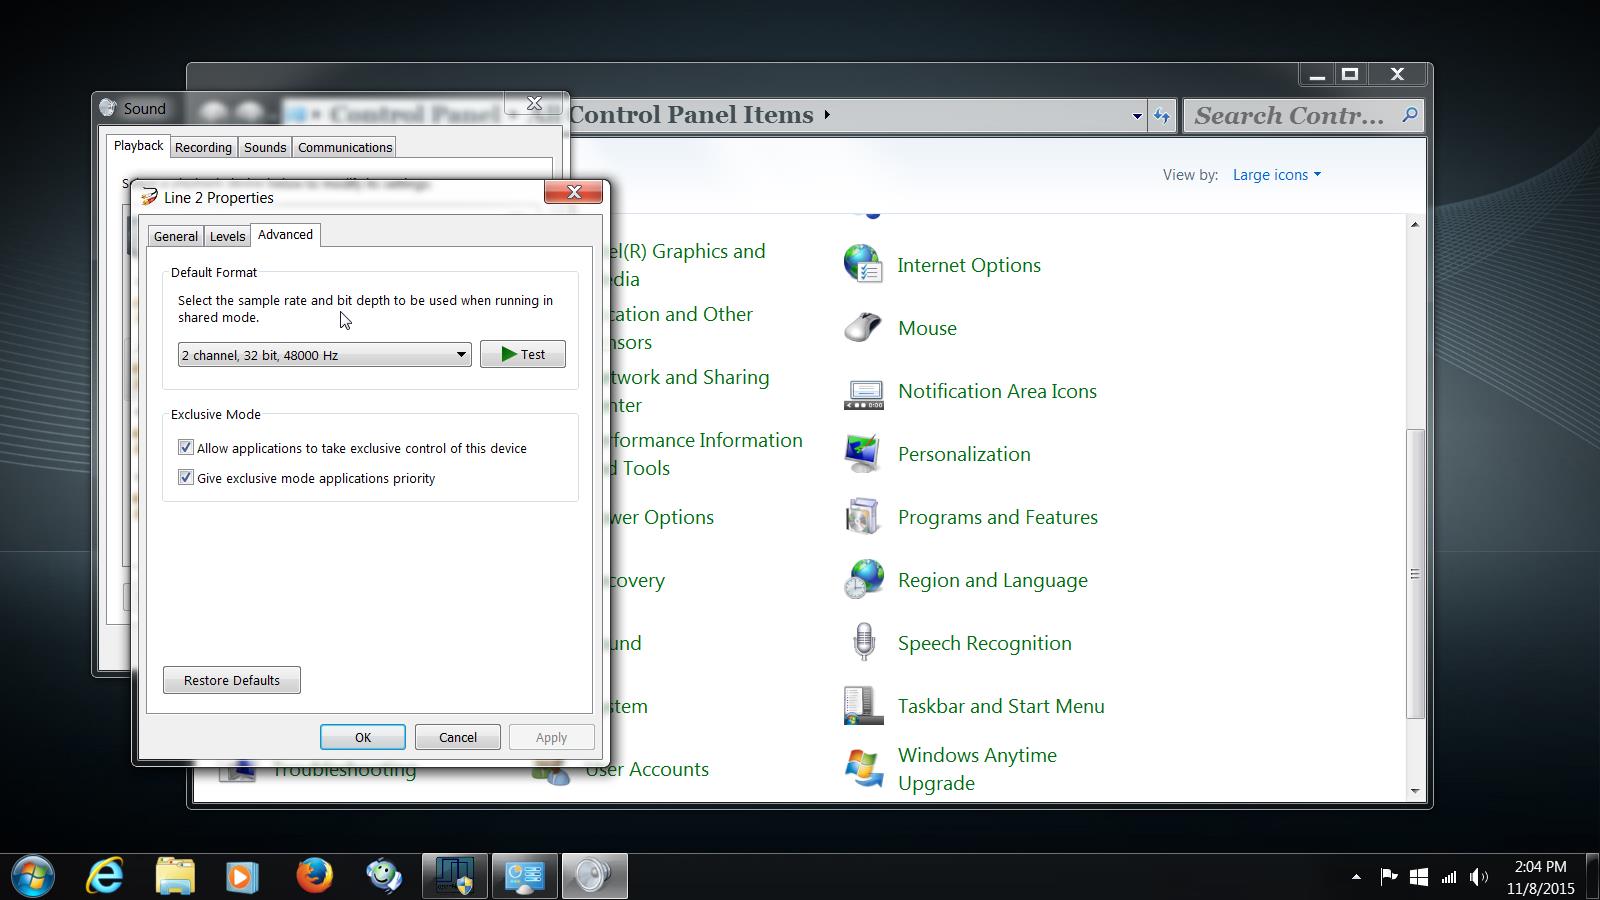Screen dimensions: 1600x900
Task: Open the Programs and Features link
Action: (998, 517)
